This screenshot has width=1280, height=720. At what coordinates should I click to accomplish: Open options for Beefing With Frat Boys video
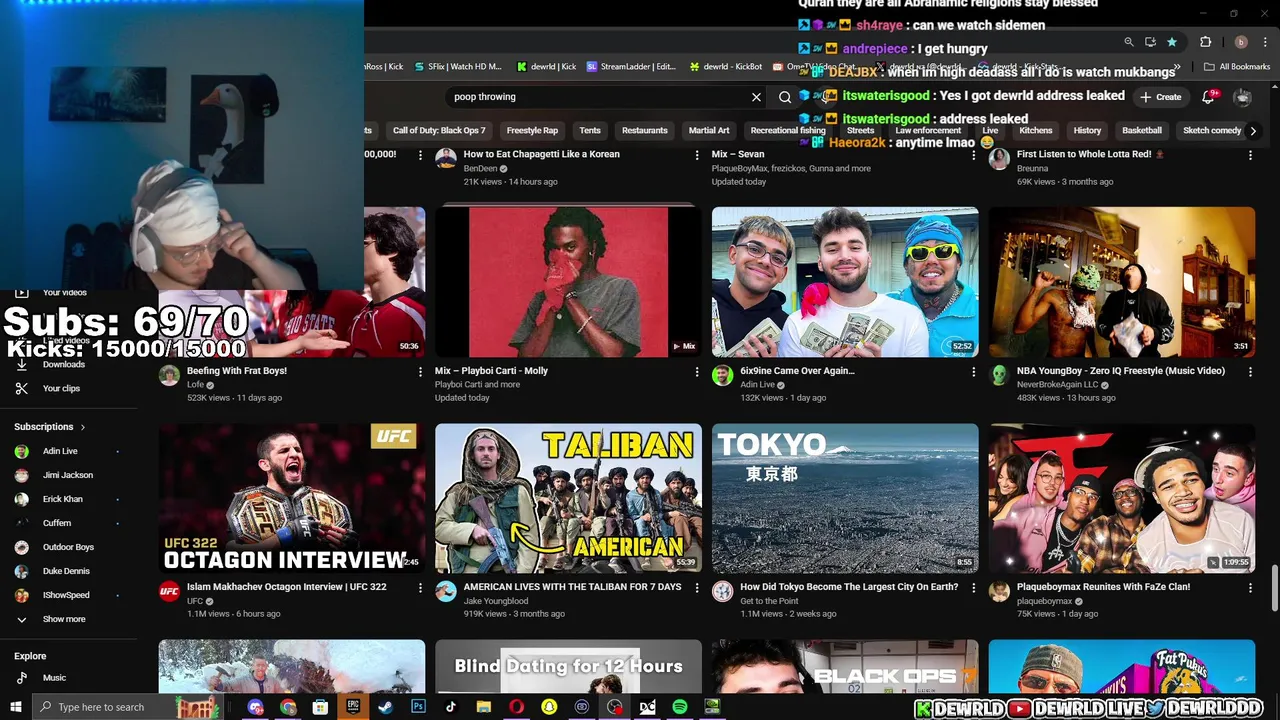pyautogui.click(x=420, y=371)
